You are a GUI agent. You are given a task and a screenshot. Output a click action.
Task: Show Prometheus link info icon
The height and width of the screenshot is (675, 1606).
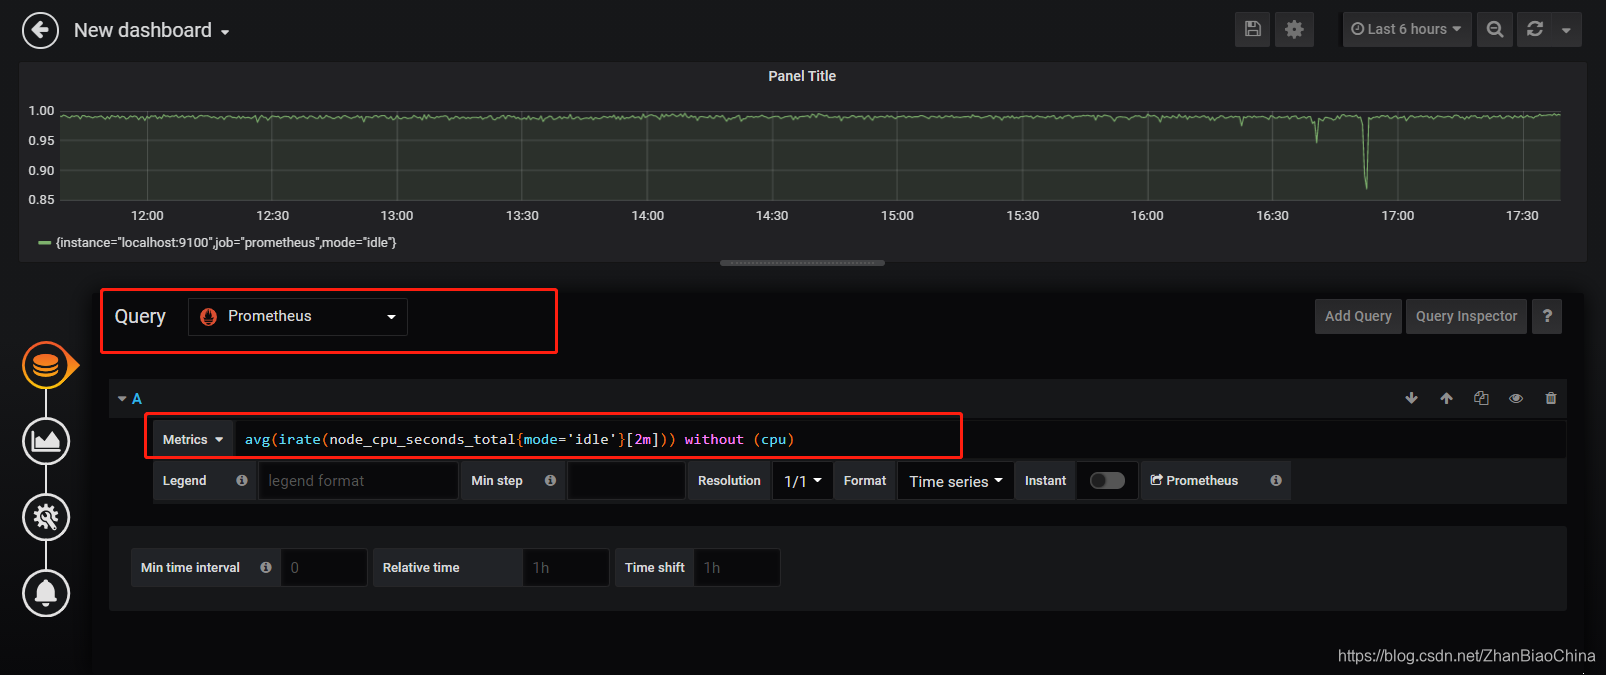[x=1276, y=481]
